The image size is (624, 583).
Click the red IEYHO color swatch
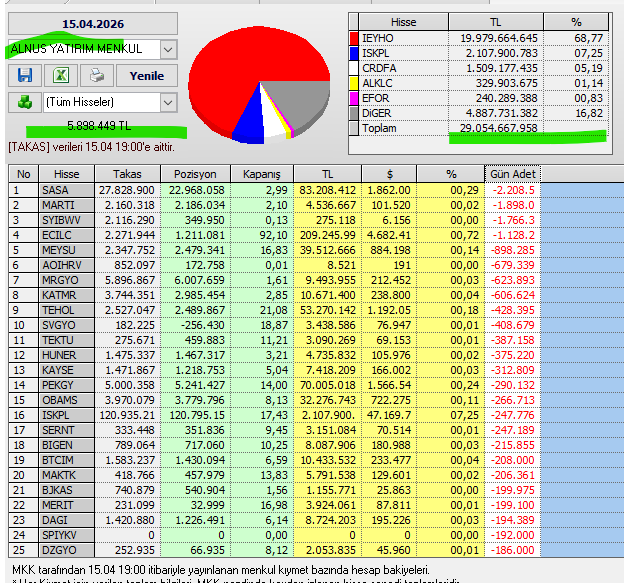[x=354, y=38]
